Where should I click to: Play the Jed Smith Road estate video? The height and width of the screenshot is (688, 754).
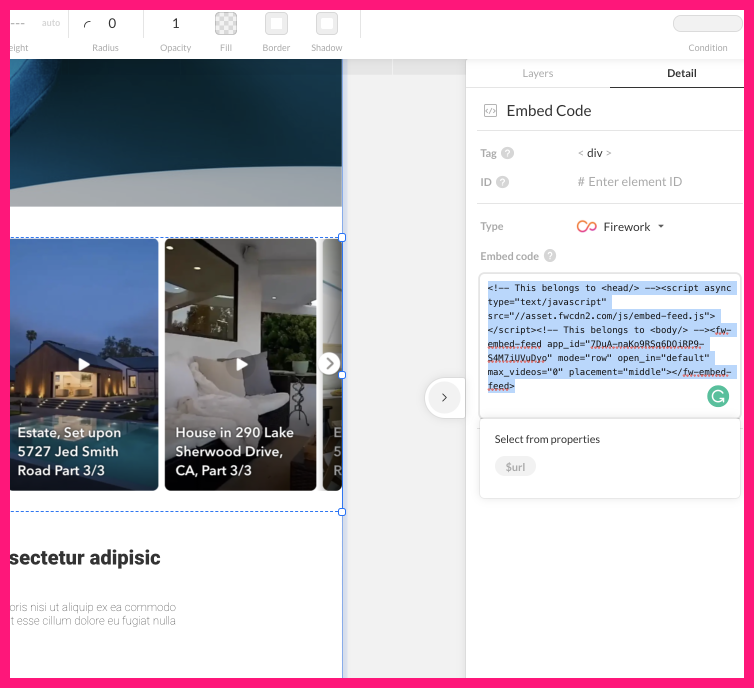[84, 364]
